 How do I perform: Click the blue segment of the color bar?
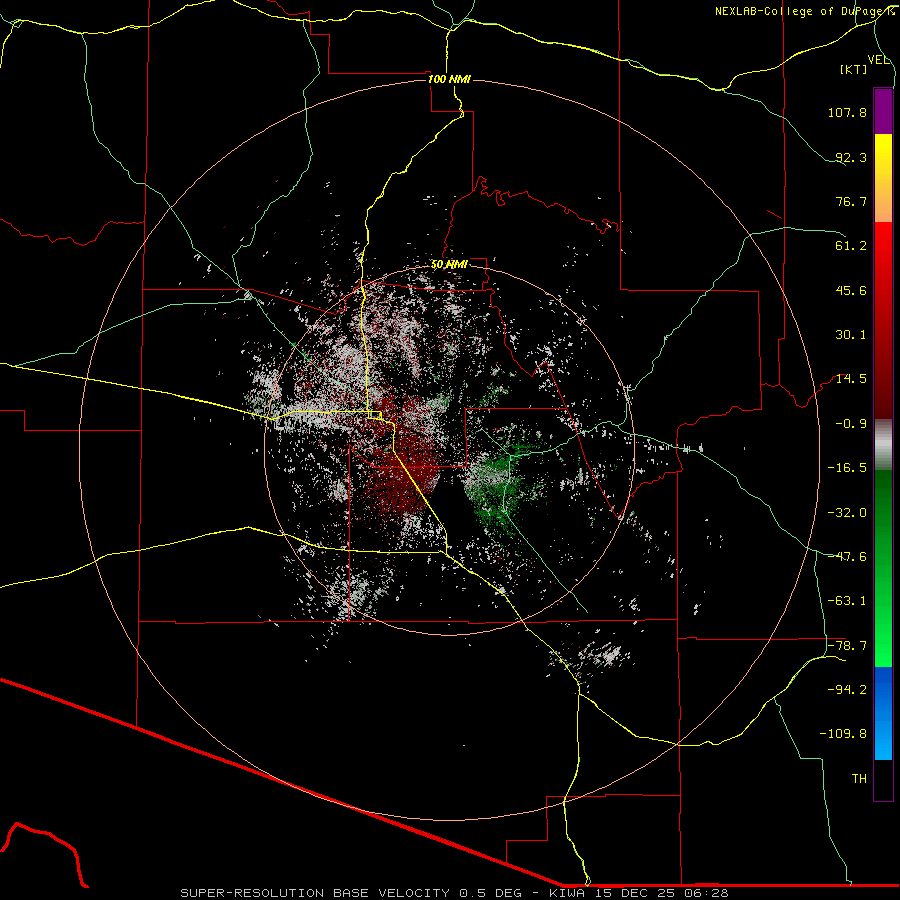[x=883, y=713]
